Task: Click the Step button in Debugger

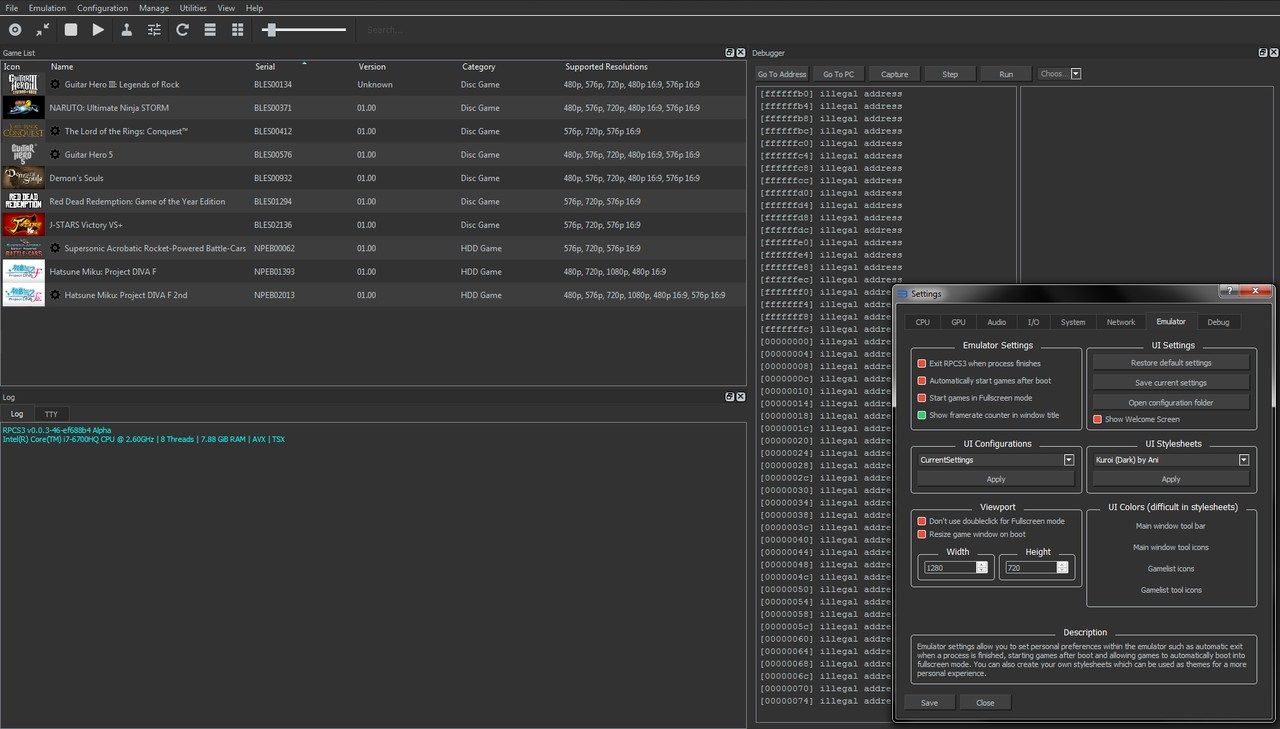Action: point(950,74)
